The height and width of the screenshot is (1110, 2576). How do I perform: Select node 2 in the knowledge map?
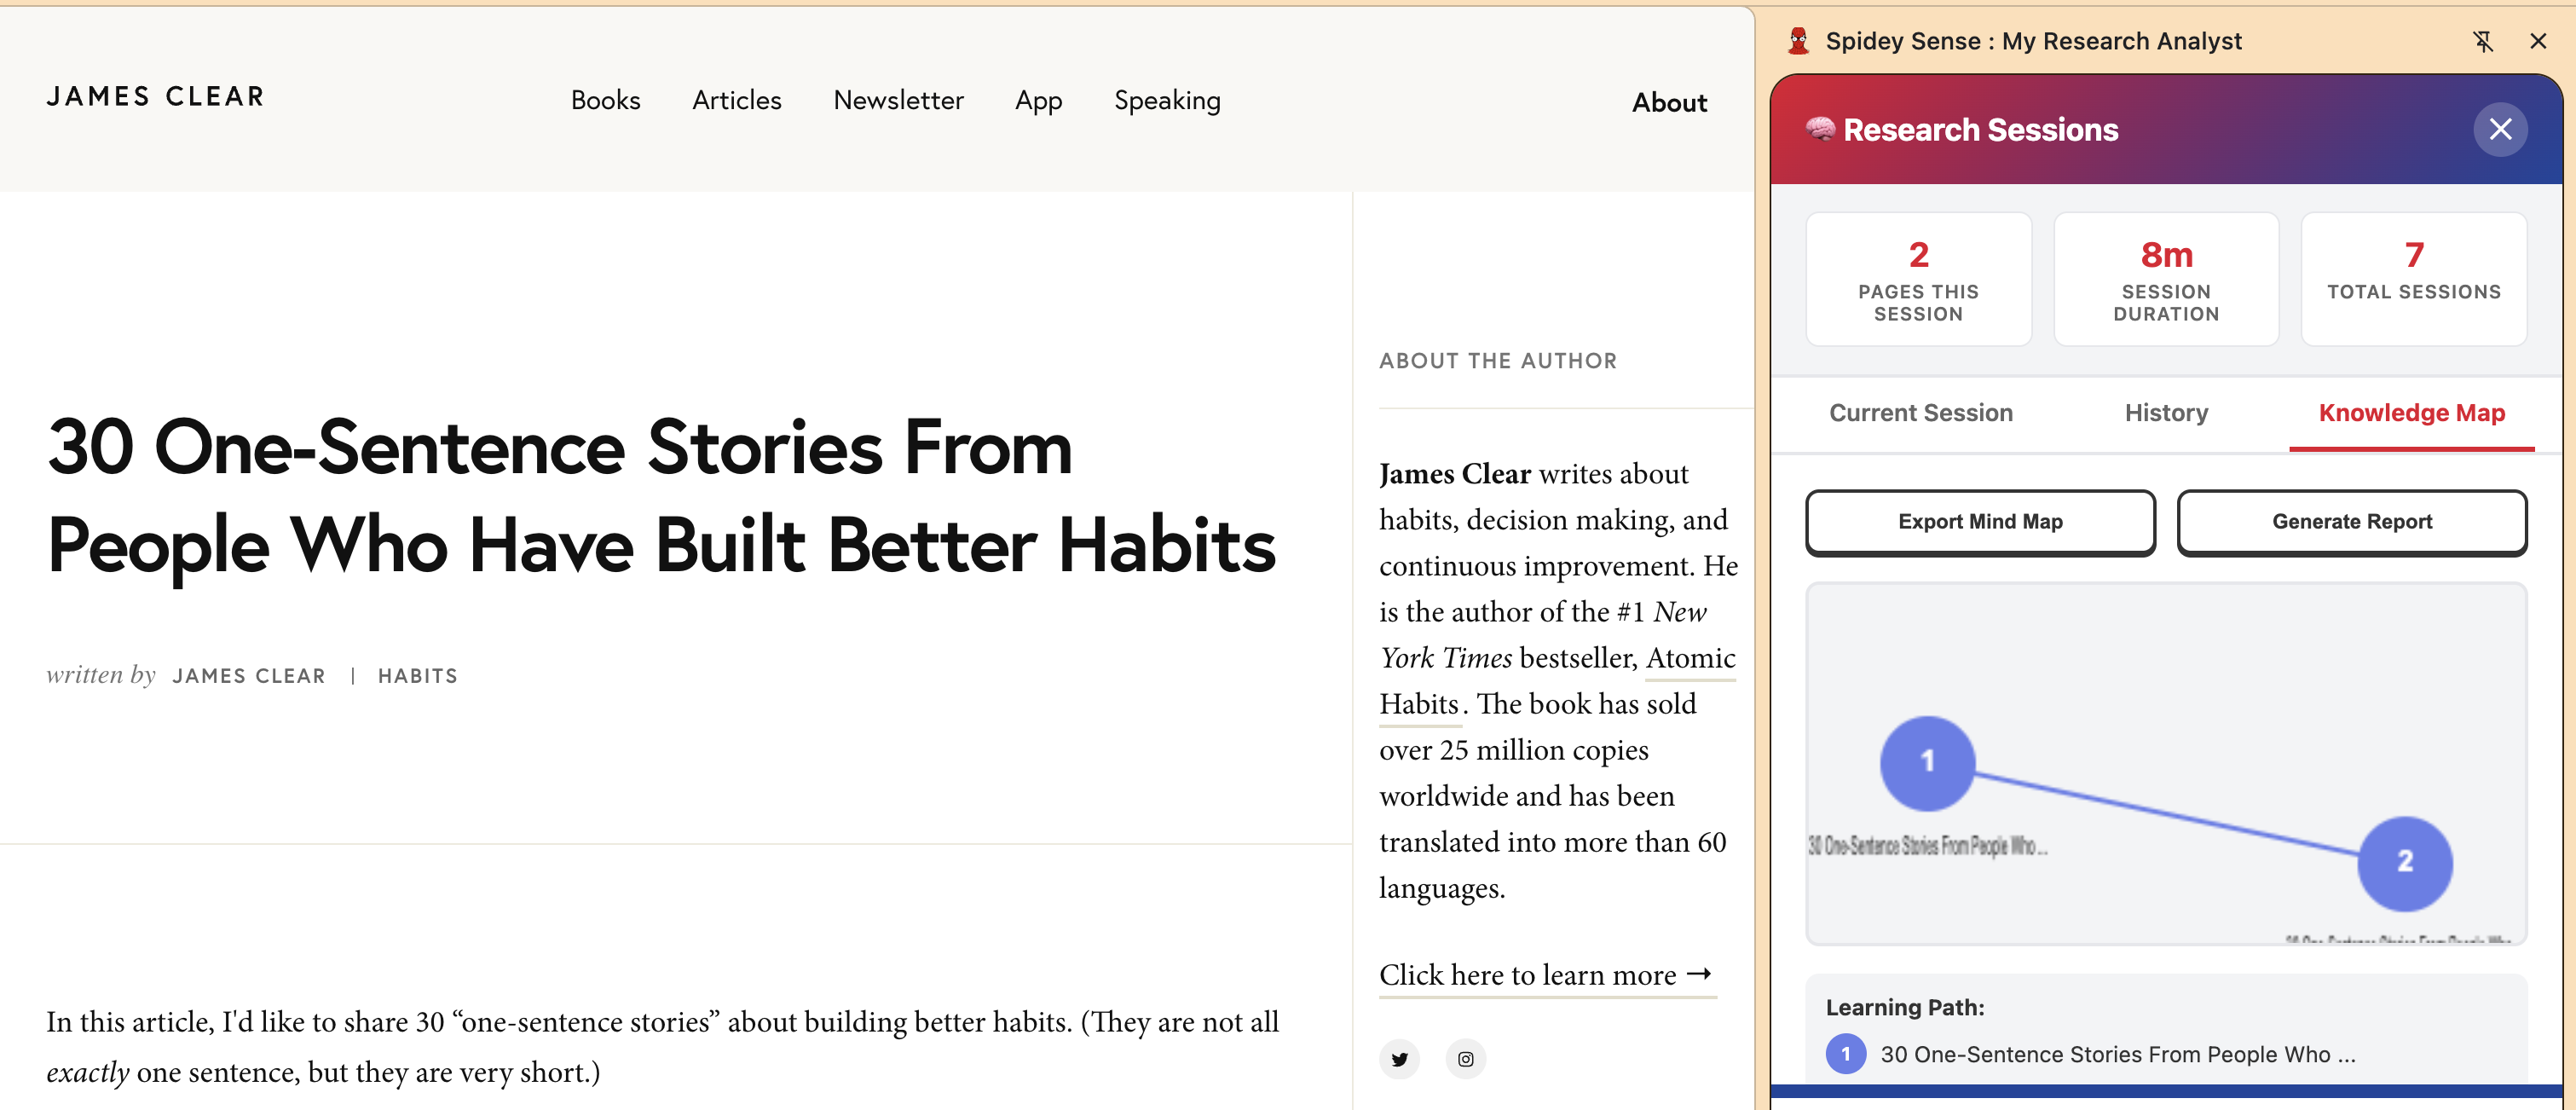pos(2404,863)
